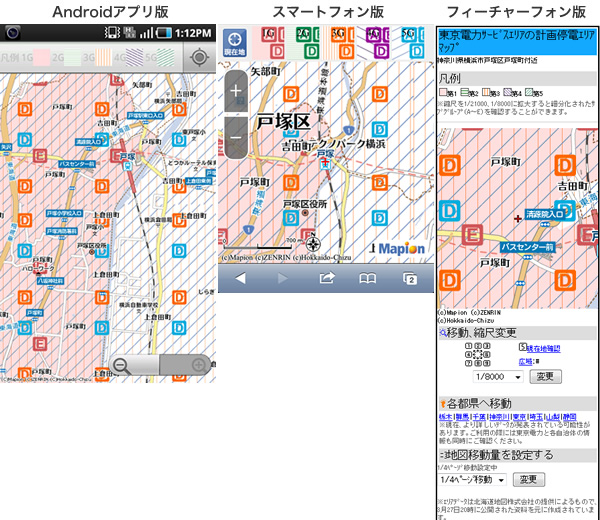Tap 戸塚区役所 label on smartphone map
Image resolution: width=600 pixels, height=520 pixels.
pyautogui.click(x=305, y=204)
